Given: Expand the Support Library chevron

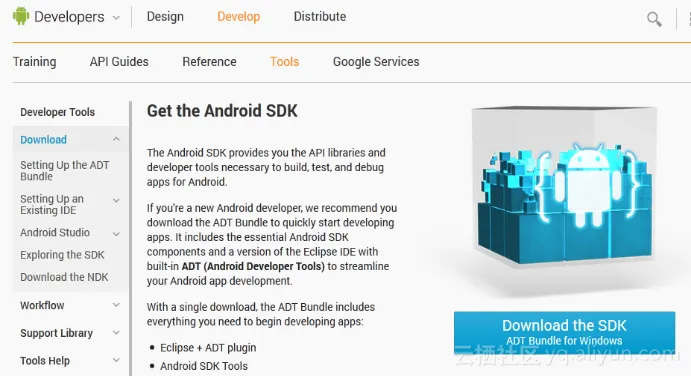Looking at the screenshot, I should 116,333.
